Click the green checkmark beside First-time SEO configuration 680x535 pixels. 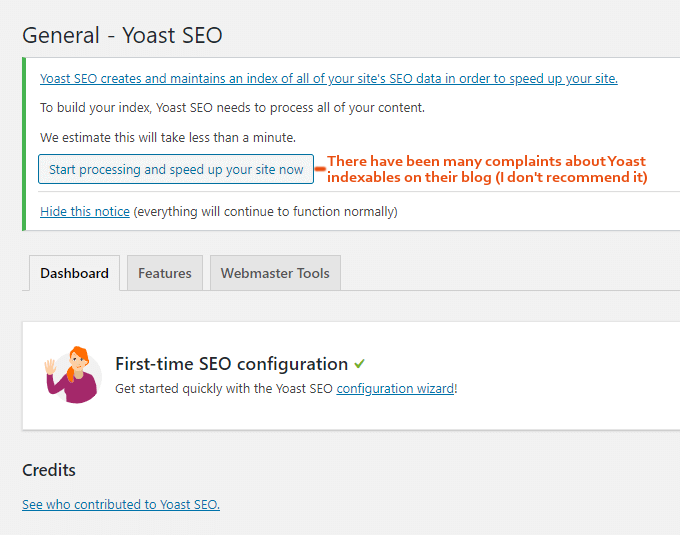[x=360, y=363]
